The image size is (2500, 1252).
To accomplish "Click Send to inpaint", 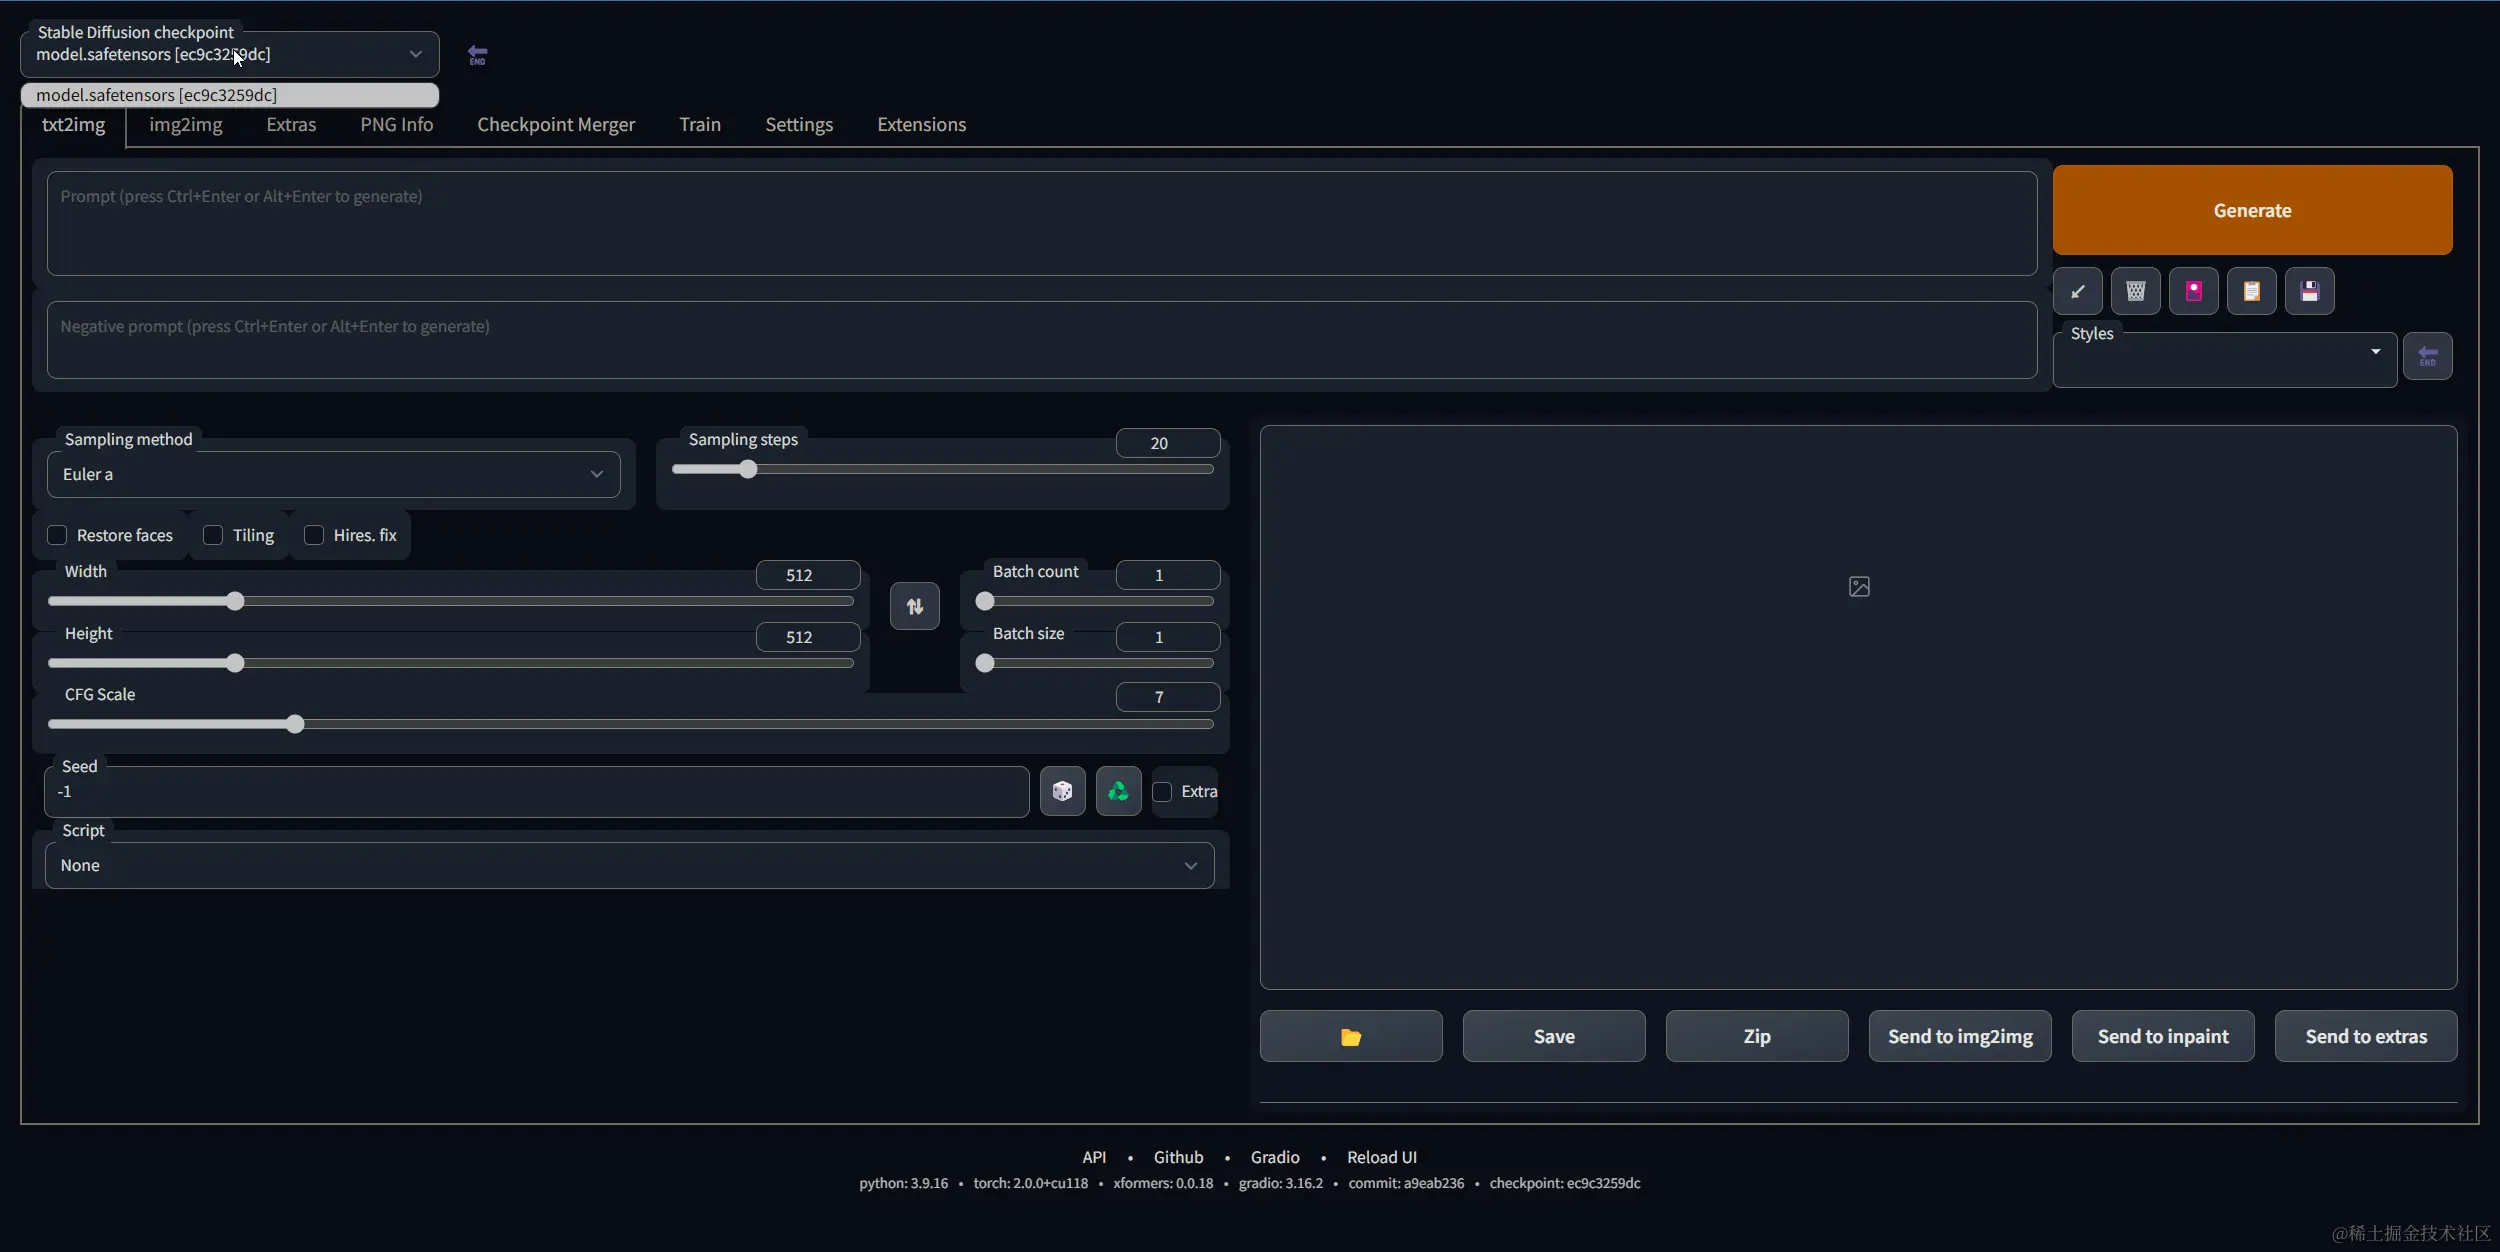I will coord(2163,1036).
